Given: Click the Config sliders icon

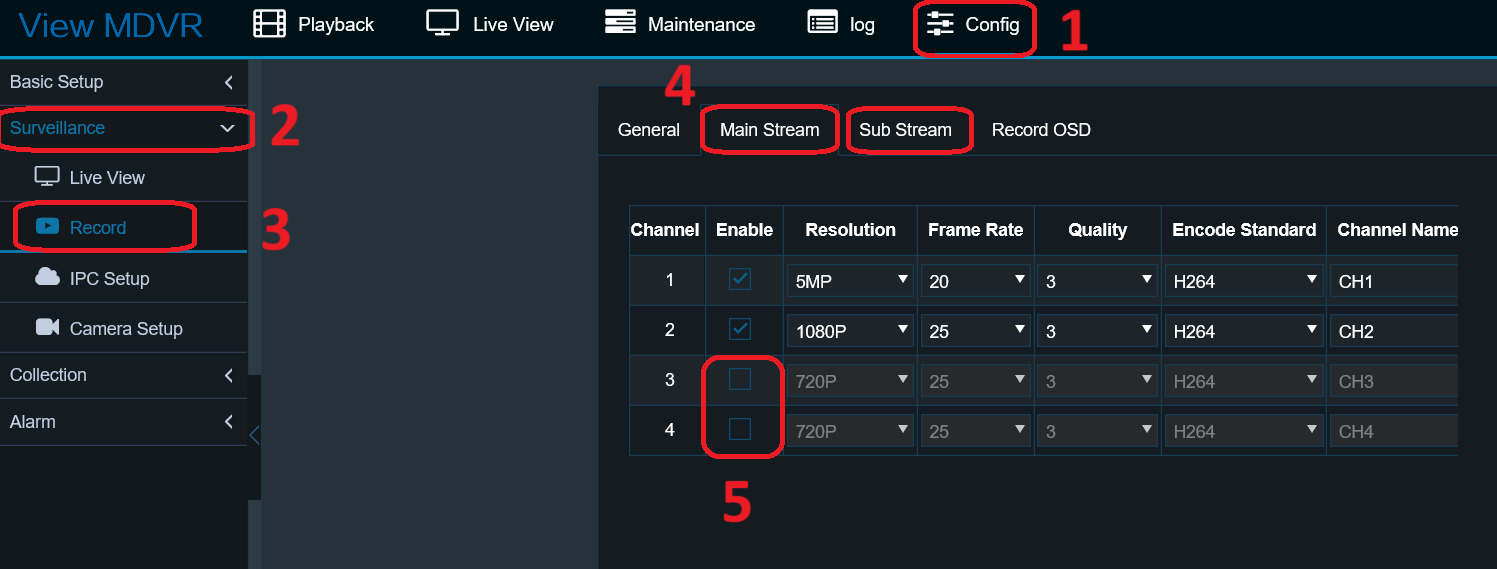Looking at the screenshot, I should click(x=940, y=24).
